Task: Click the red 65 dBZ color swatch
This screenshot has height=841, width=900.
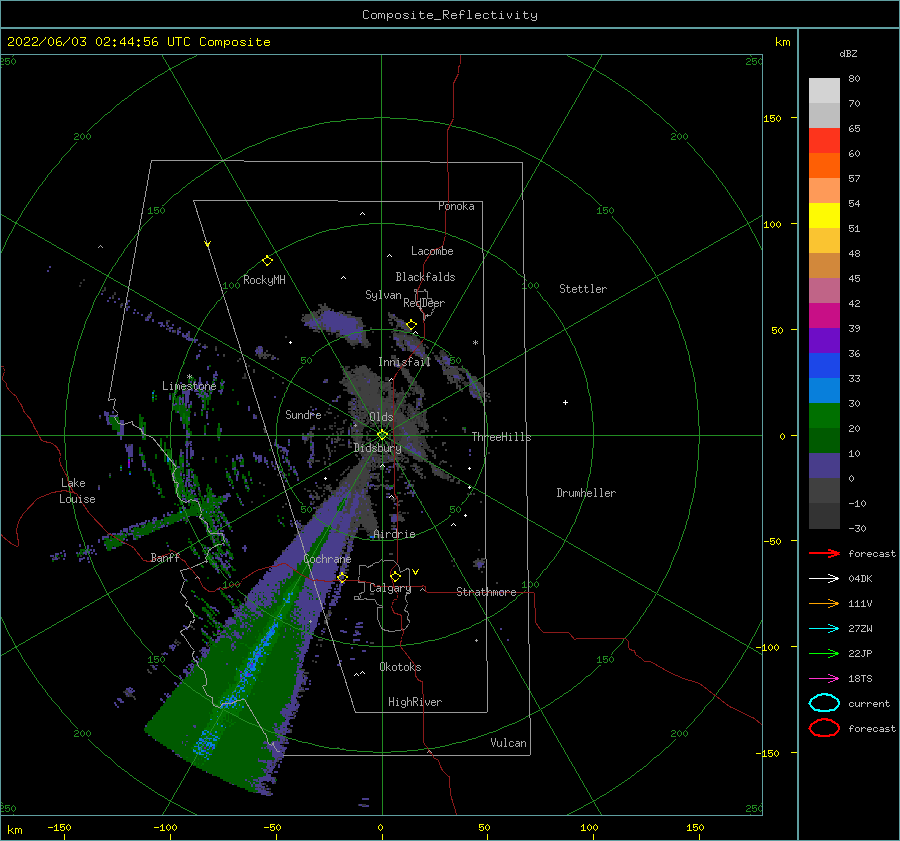Action: point(824,141)
